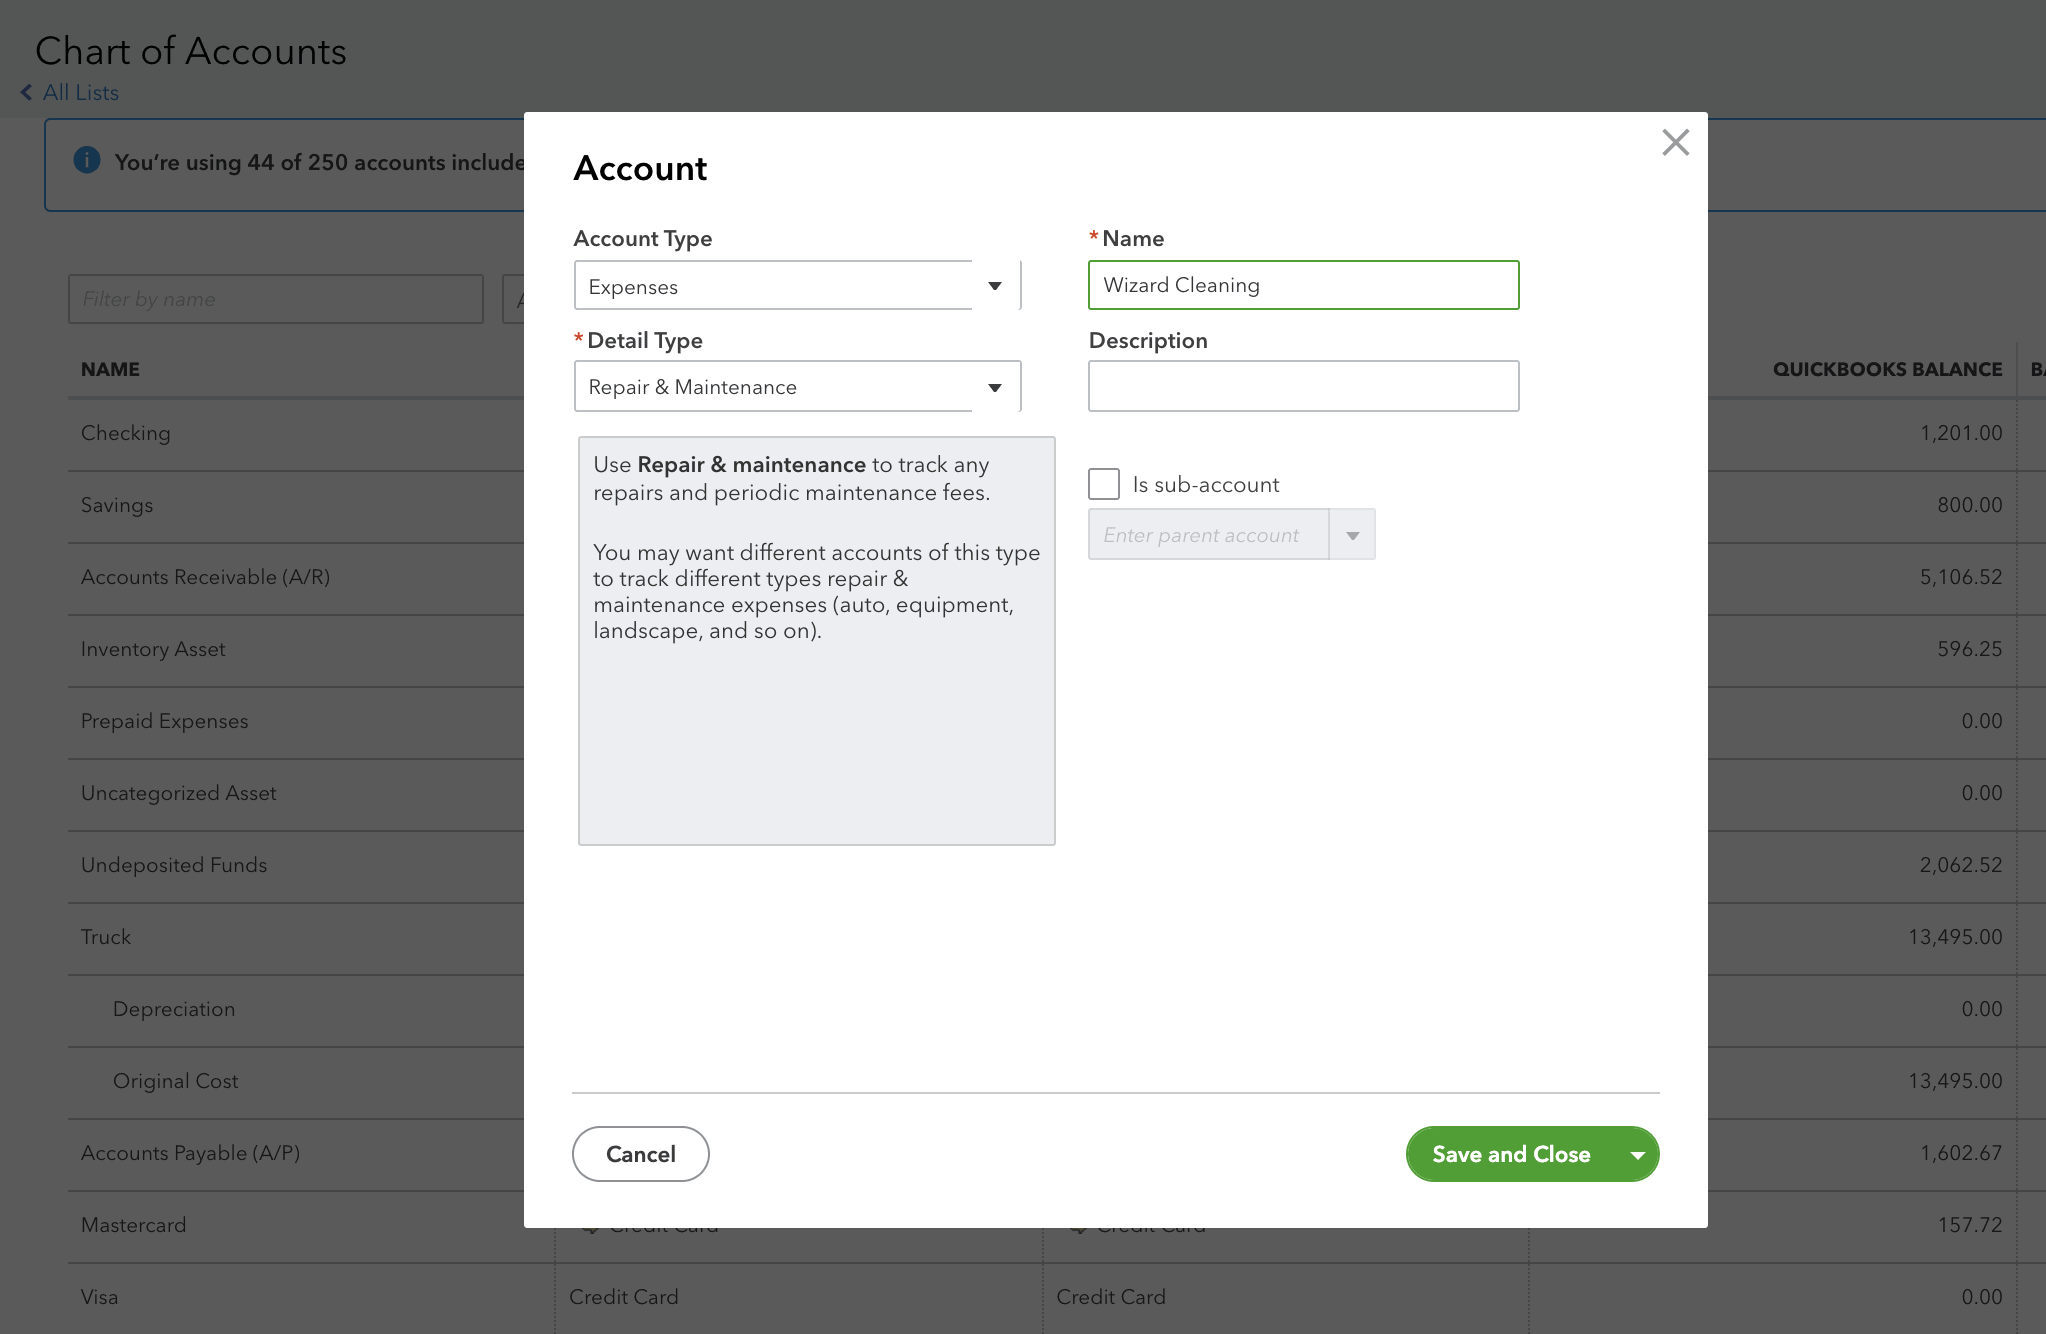The image size is (2046, 1334).
Task: Open the Account Type dropdown showing Expenses
Action: coord(797,286)
